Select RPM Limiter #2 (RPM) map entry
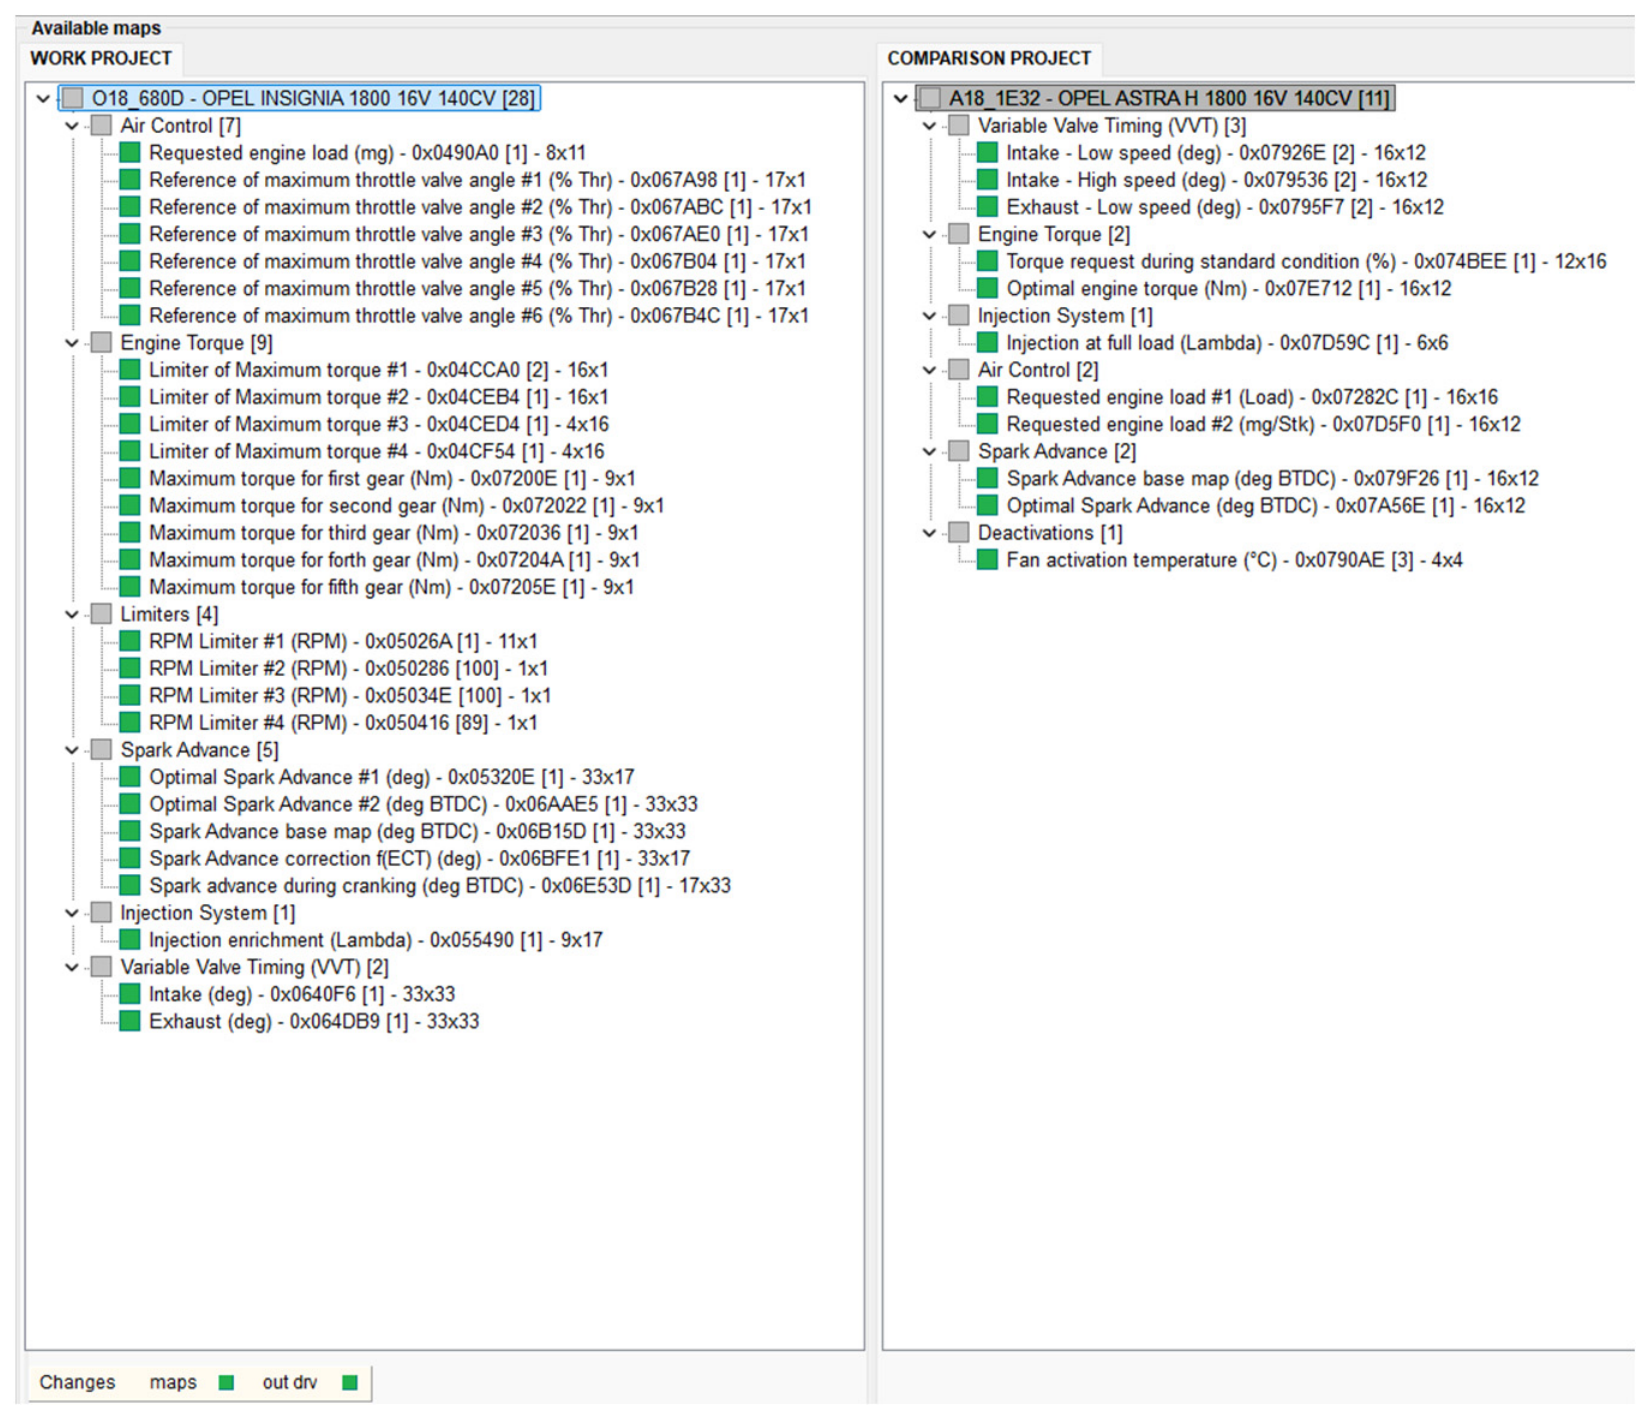The image size is (1650, 1419). (x=348, y=668)
